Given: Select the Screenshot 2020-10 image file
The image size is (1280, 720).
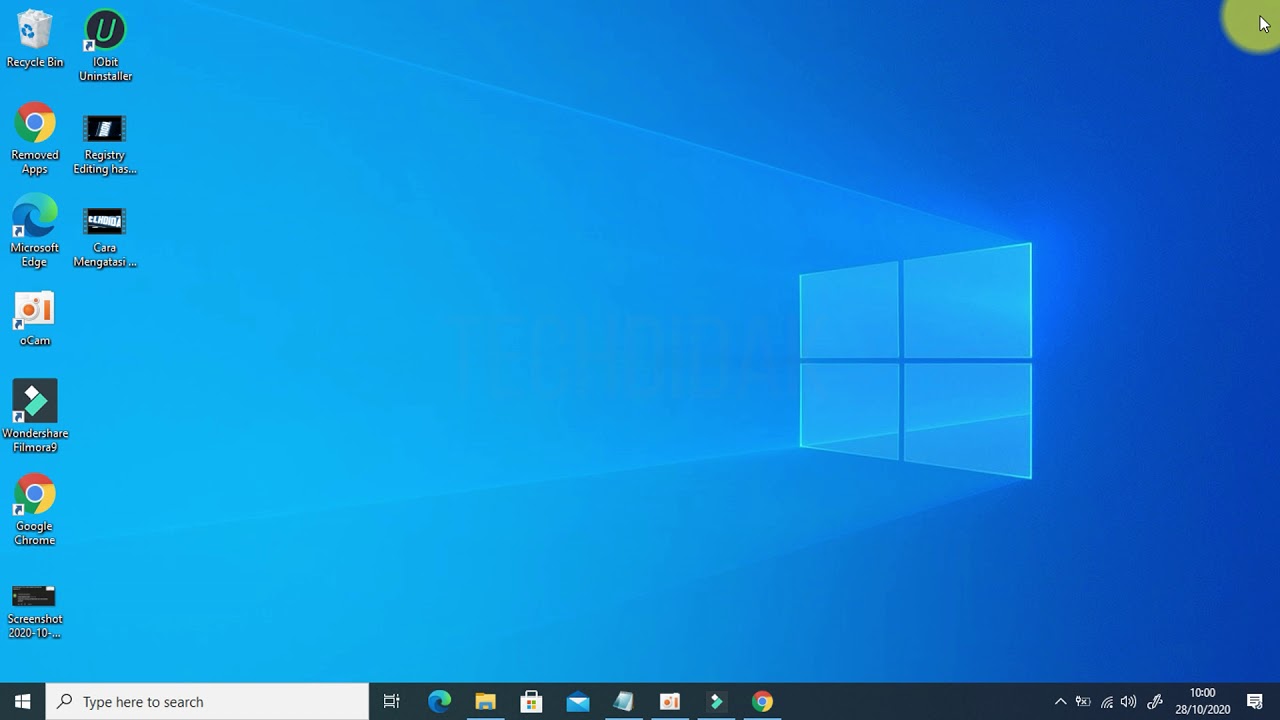Looking at the screenshot, I should coord(35,610).
